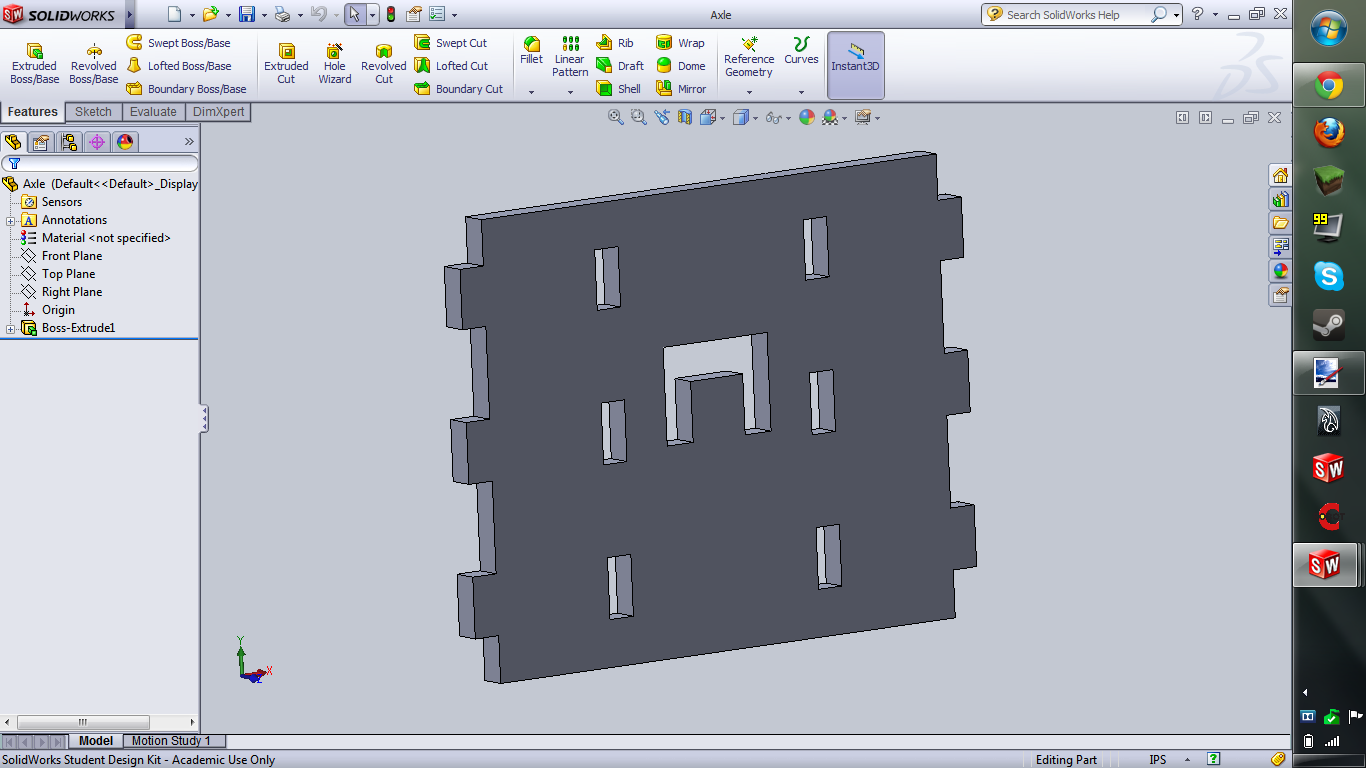Select the Rib feature
1366x768 pixels.
pos(615,43)
